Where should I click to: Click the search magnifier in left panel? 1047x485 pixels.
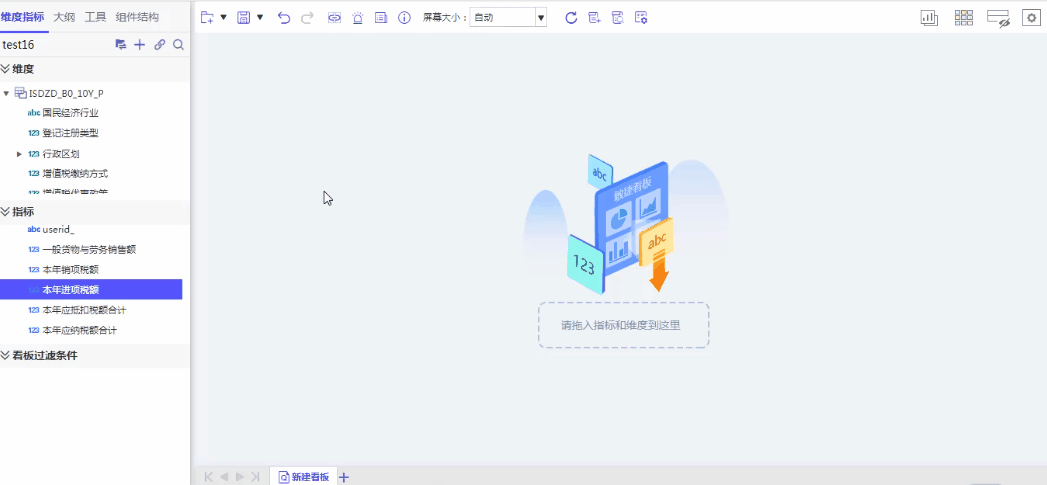tap(178, 45)
